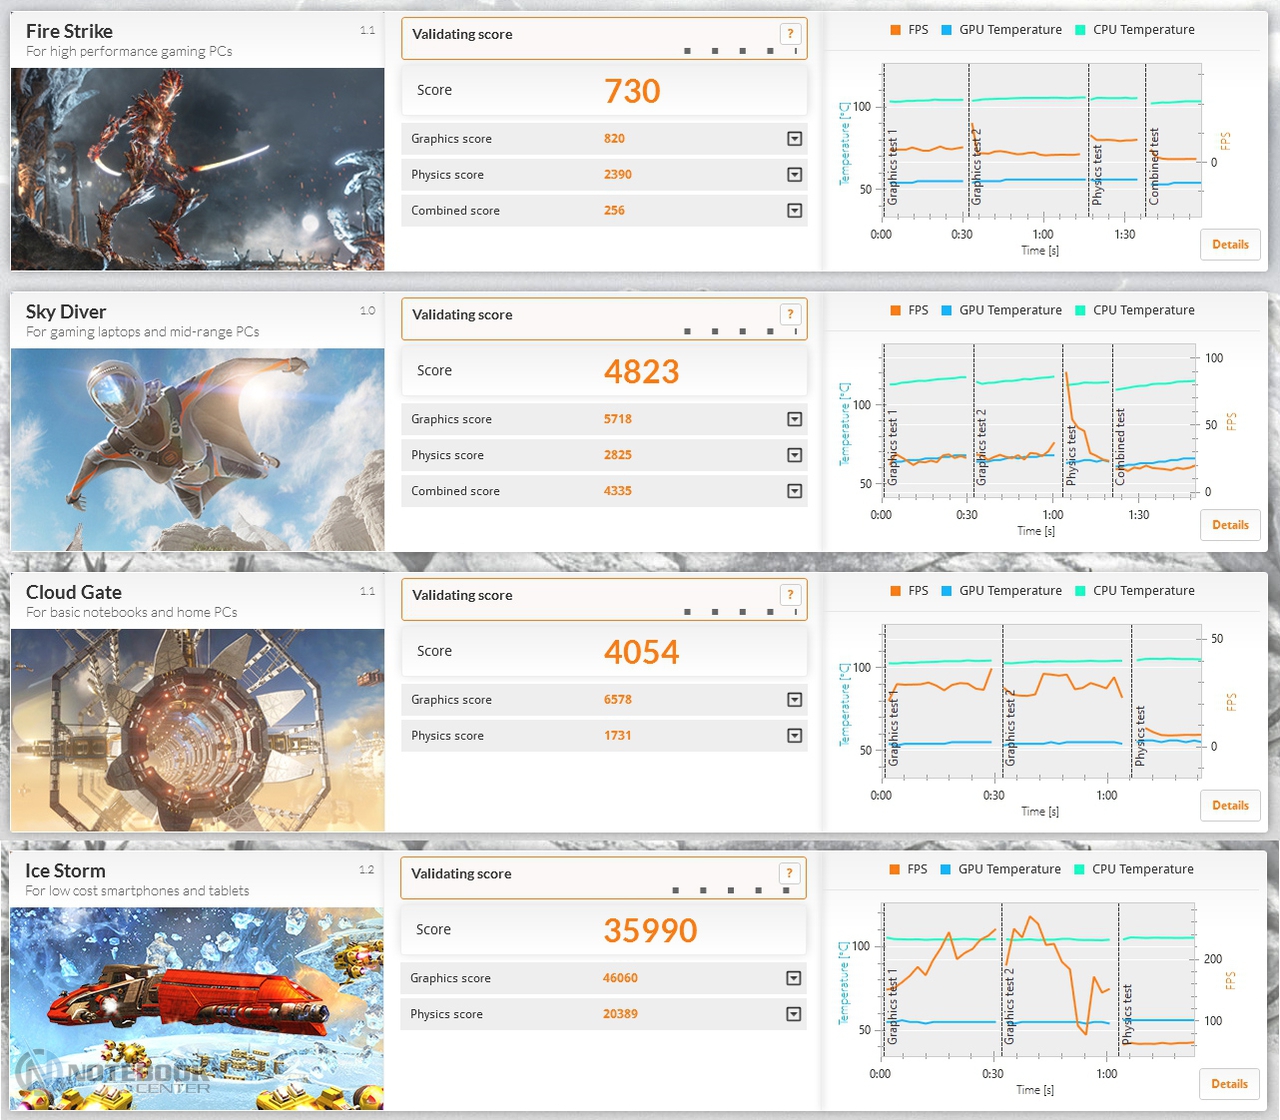Open help for Fire Strike validating score
The width and height of the screenshot is (1280, 1120).
pyautogui.click(x=790, y=33)
